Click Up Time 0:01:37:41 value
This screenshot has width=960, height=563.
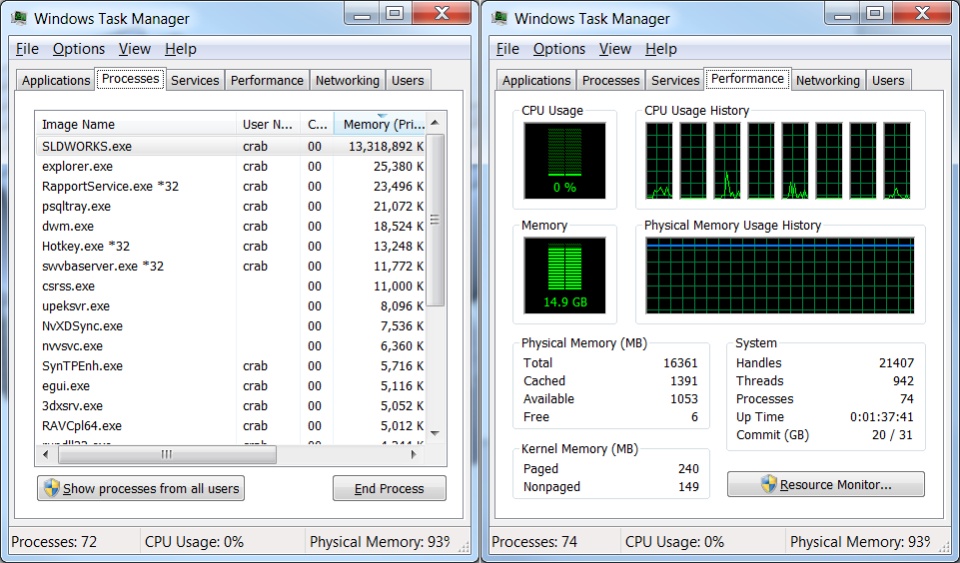(882, 417)
